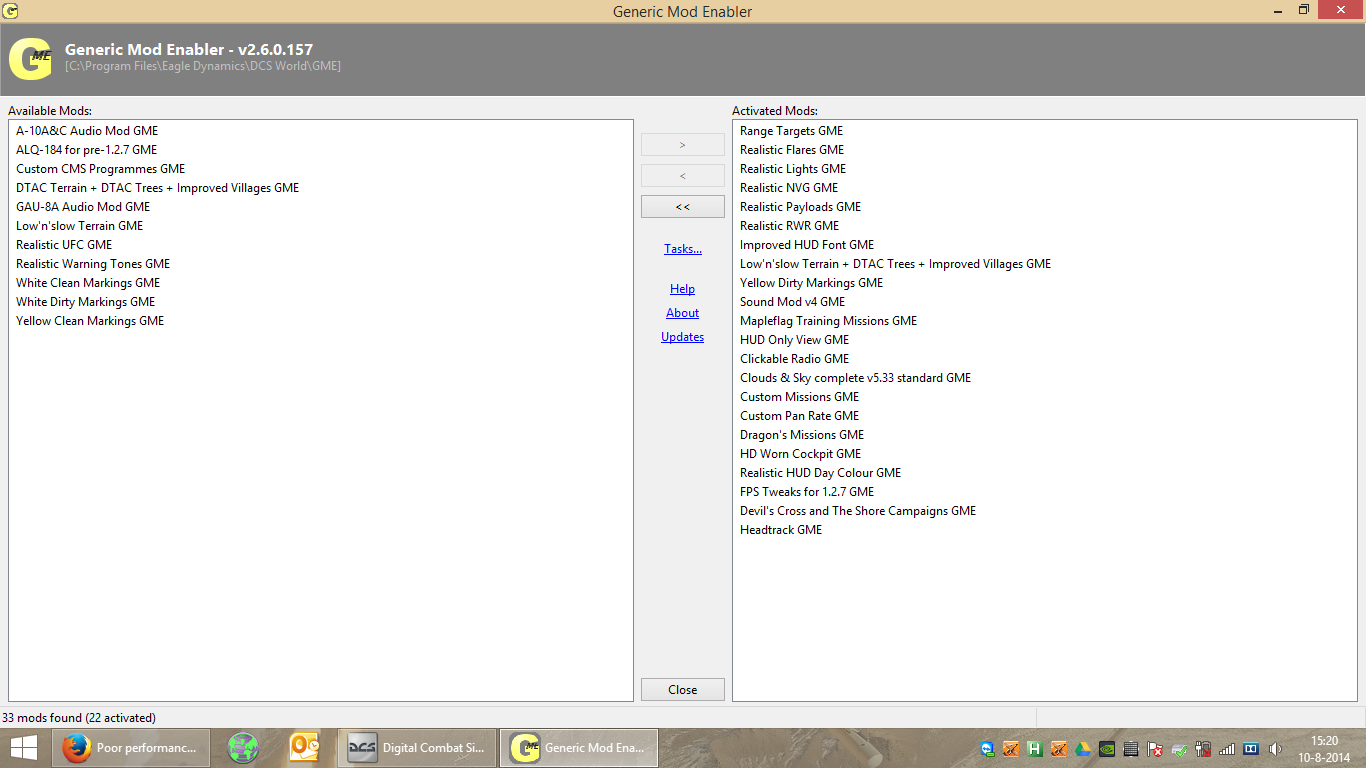The image size is (1366, 768).
Task: Open TeamViewer from the system tray
Action: pos(987,748)
